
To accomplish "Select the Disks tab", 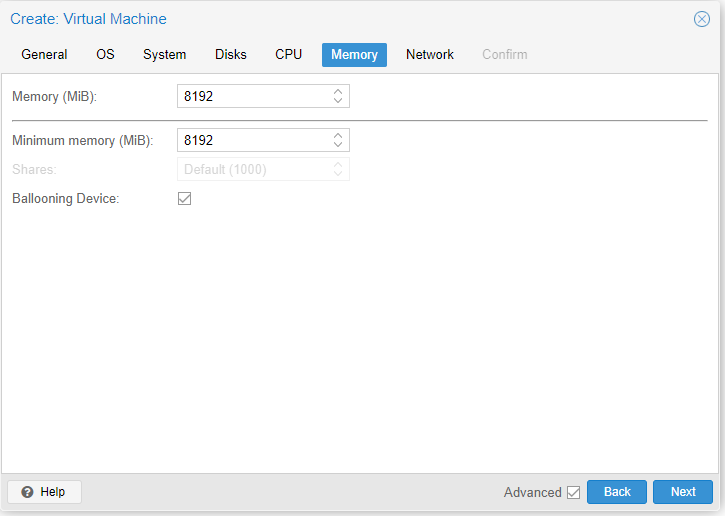I will pyautogui.click(x=231, y=55).
